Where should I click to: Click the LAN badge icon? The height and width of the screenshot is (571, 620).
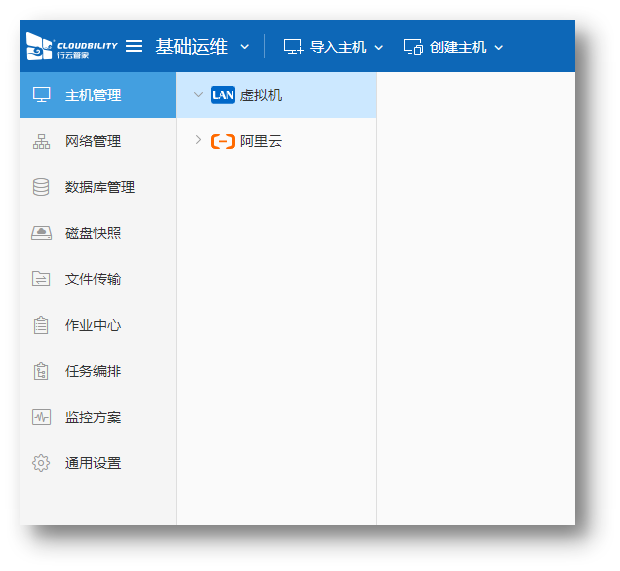pyautogui.click(x=223, y=95)
